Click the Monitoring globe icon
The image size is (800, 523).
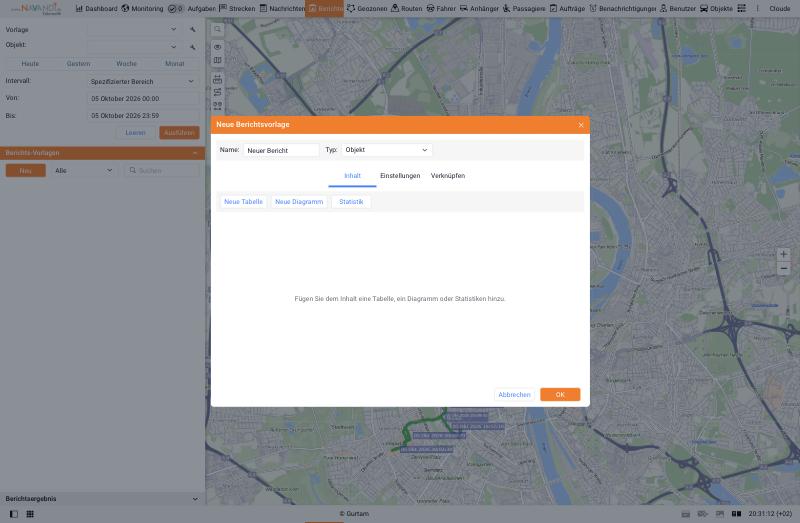pyautogui.click(x=125, y=9)
